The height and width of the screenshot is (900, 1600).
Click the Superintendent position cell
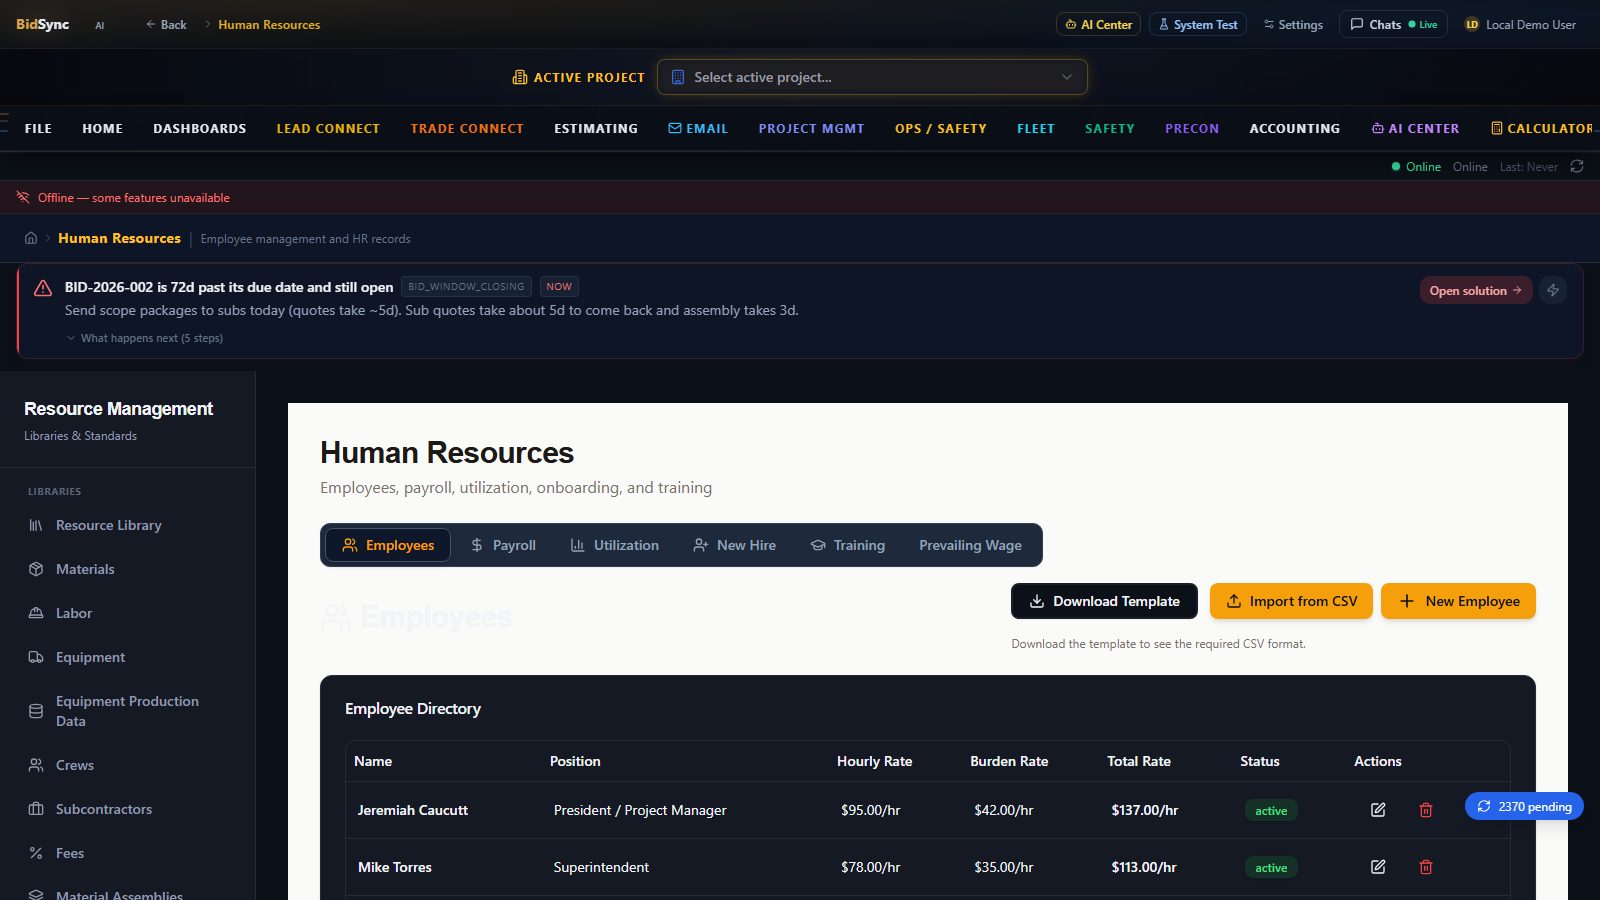pos(601,867)
